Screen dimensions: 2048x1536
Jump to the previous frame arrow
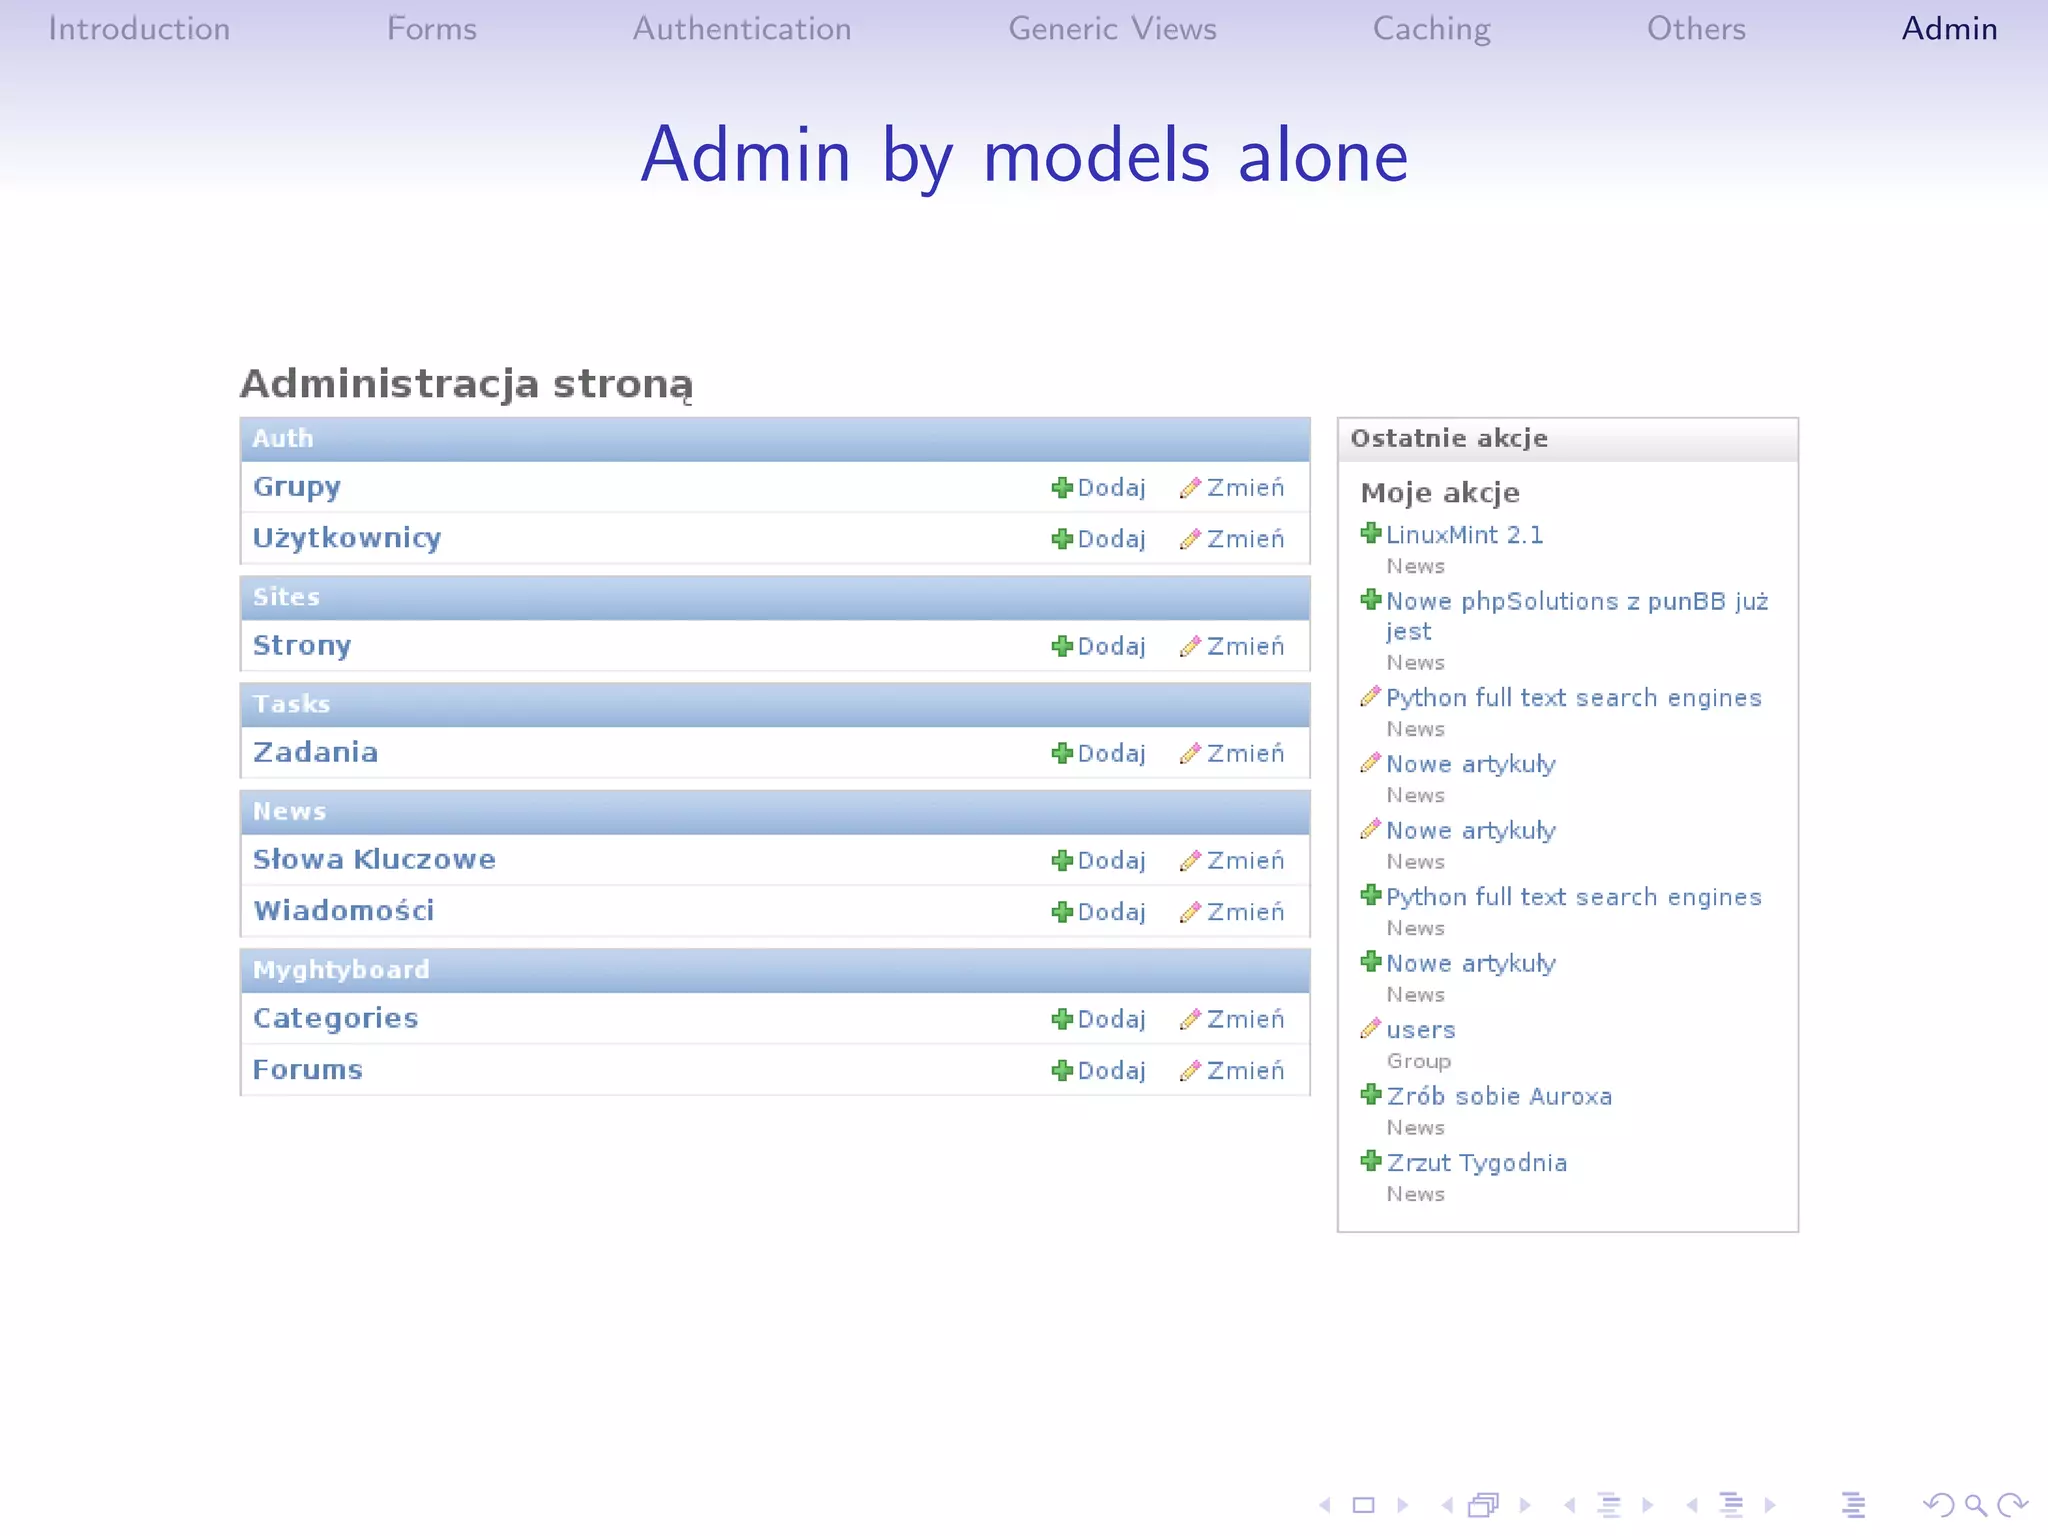pyautogui.click(x=1446, y=1504)
